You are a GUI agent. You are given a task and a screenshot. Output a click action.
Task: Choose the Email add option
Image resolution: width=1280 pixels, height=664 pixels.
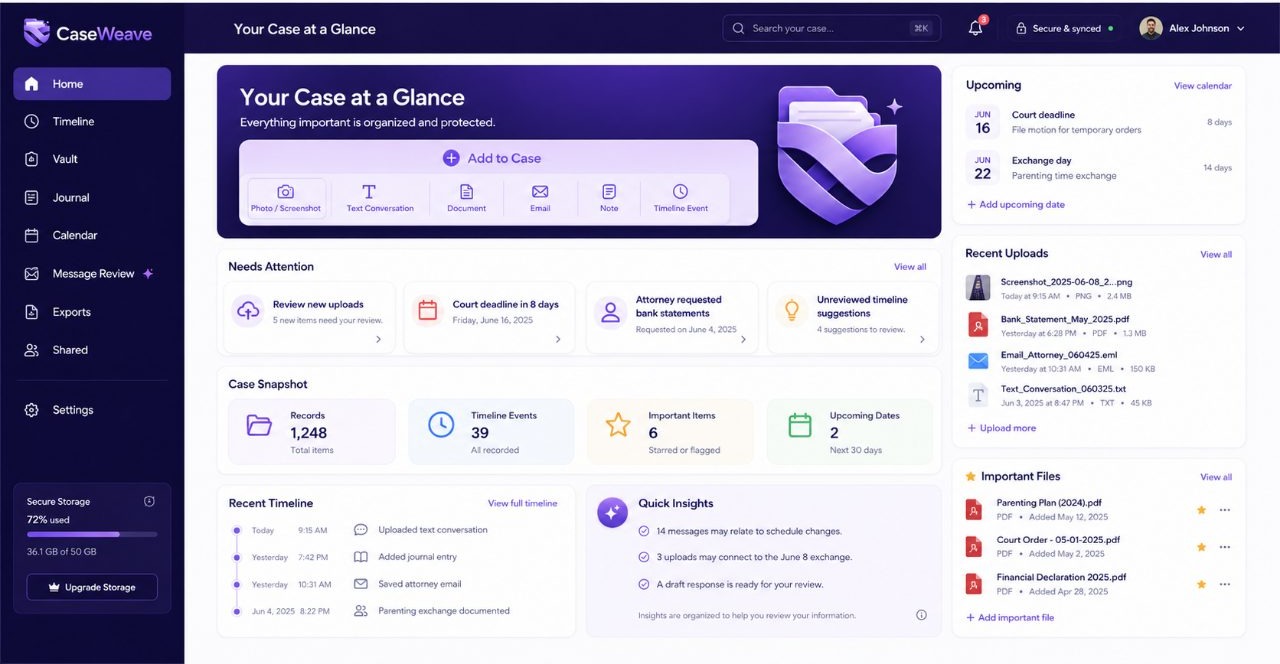click(x=540, y=198)
